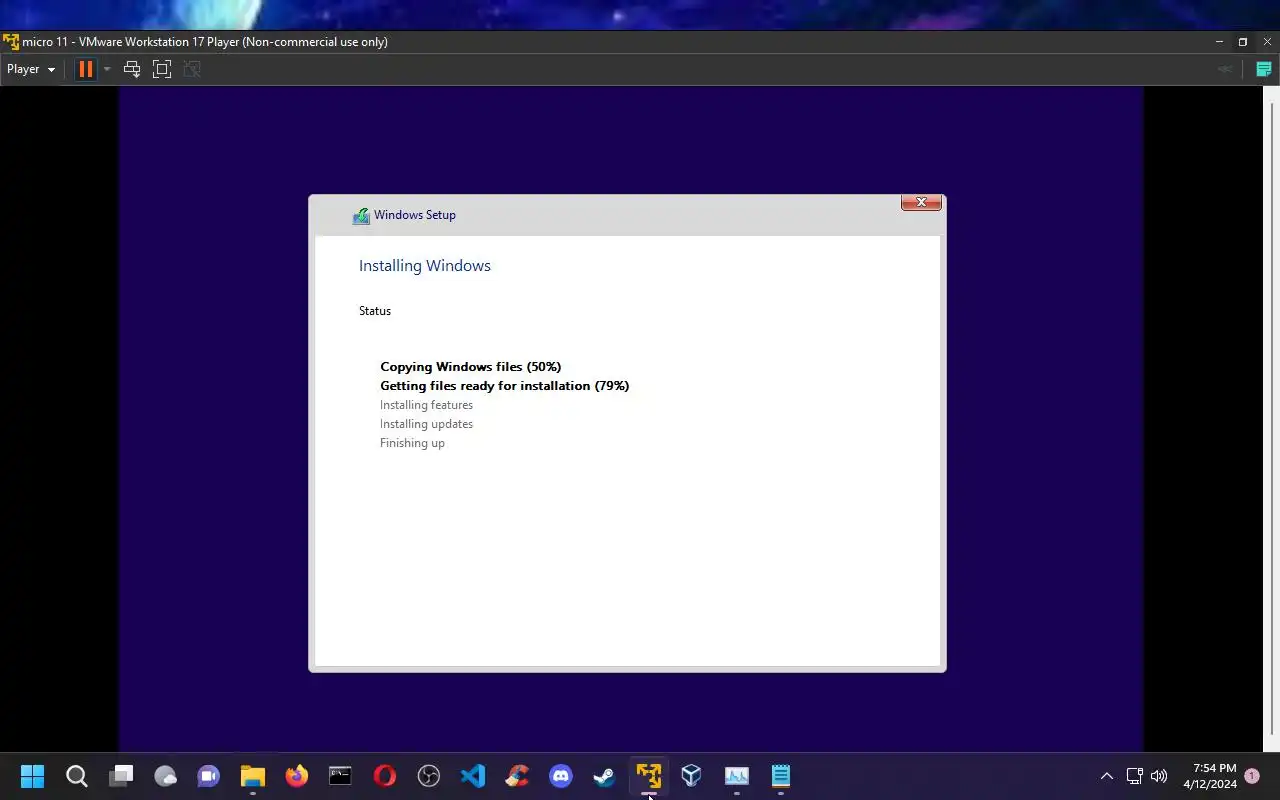The height and width of the screenshot is (800, 1280).
Task: Open the Notepad taskbar icon
Action: [x=780, y=776]
